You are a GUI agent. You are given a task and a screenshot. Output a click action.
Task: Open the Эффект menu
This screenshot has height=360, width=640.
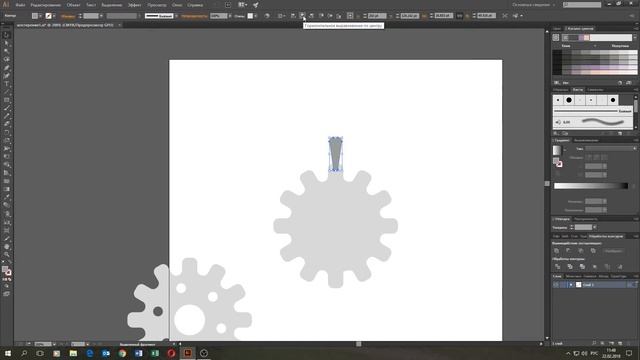[134, 5]
